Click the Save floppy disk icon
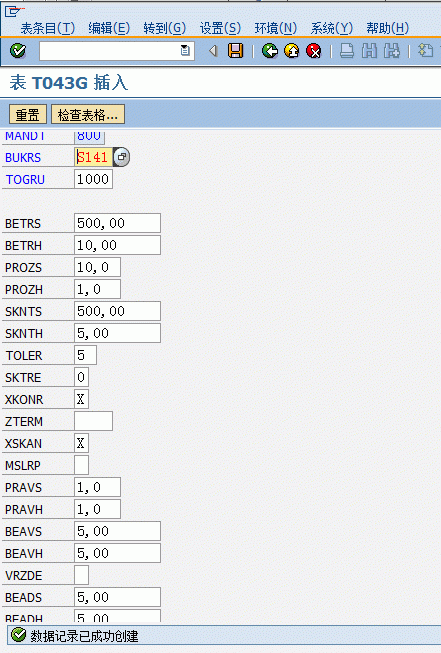The image size is (441, 653). click(x=235, y=51)
